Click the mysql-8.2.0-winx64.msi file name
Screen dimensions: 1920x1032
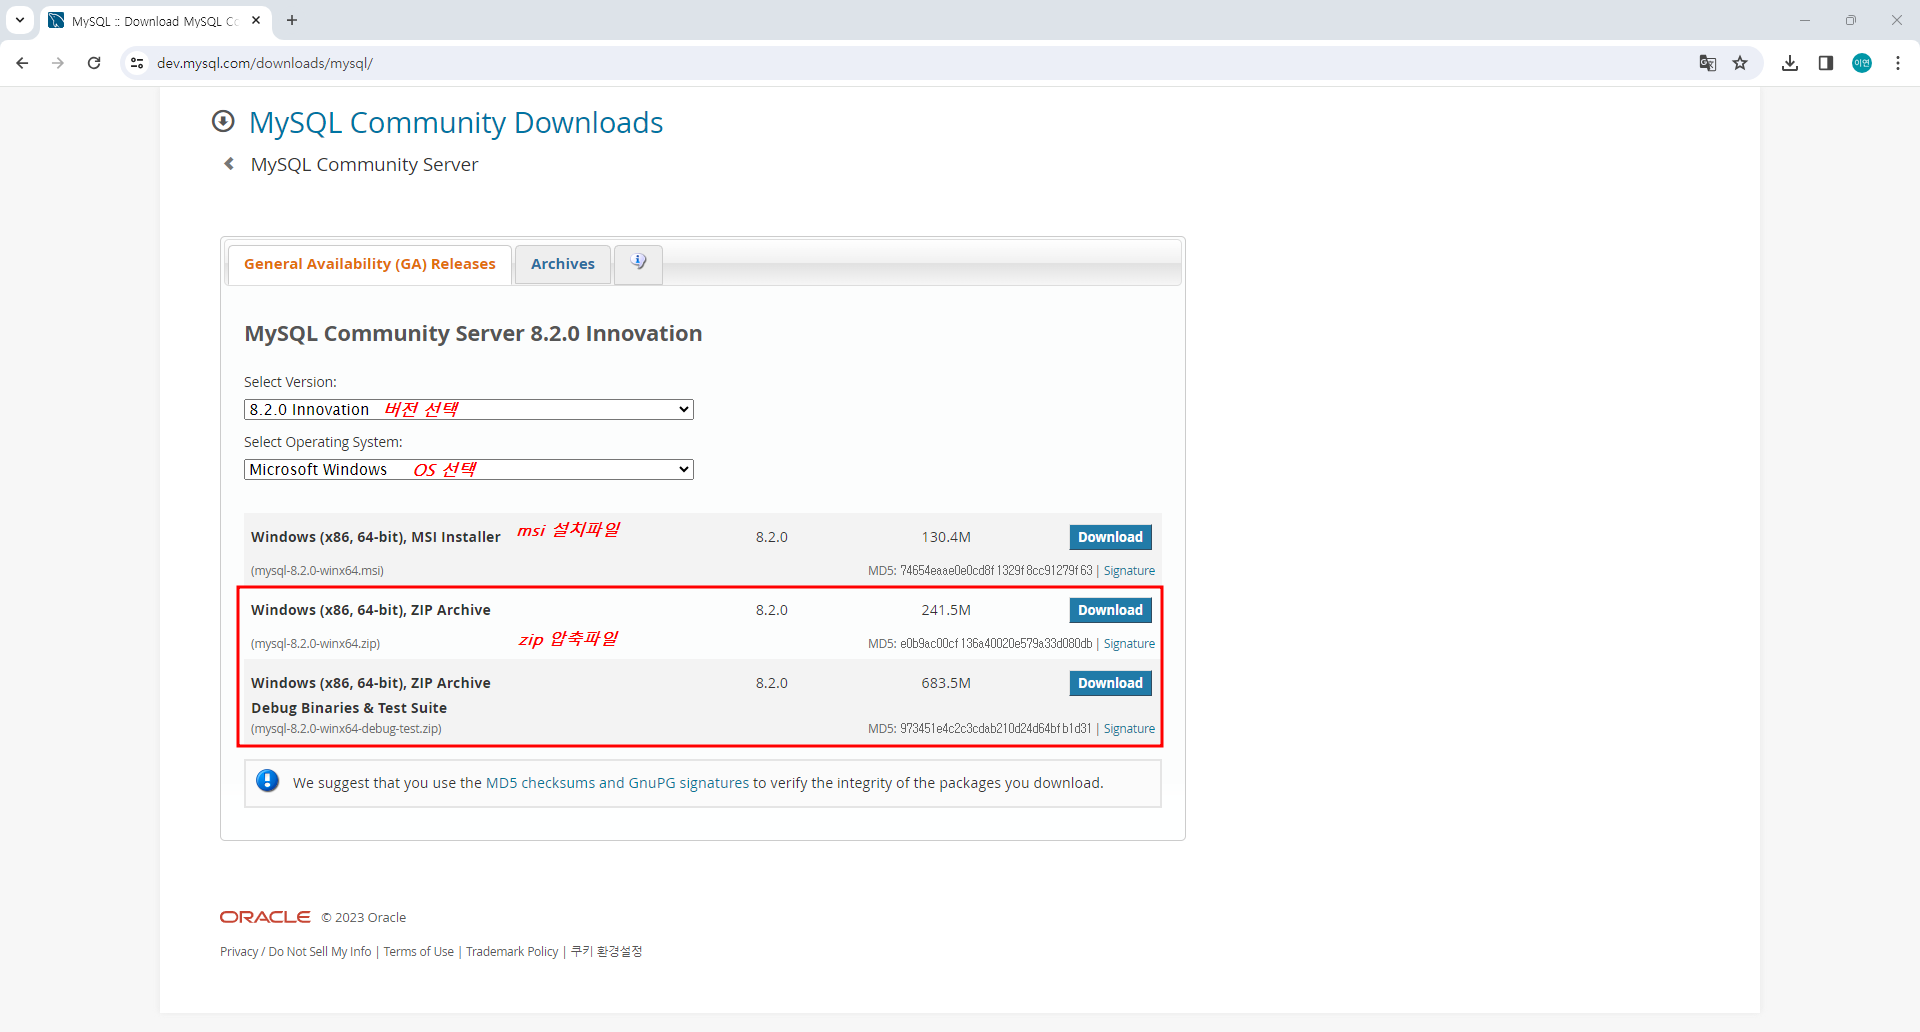[317, 571]
